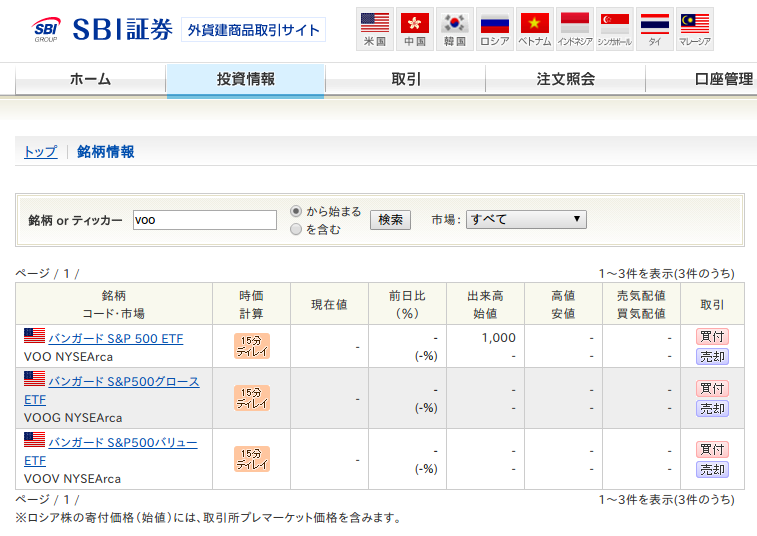
Task: Open the 取引 tab
Action: tap(406, 79)
